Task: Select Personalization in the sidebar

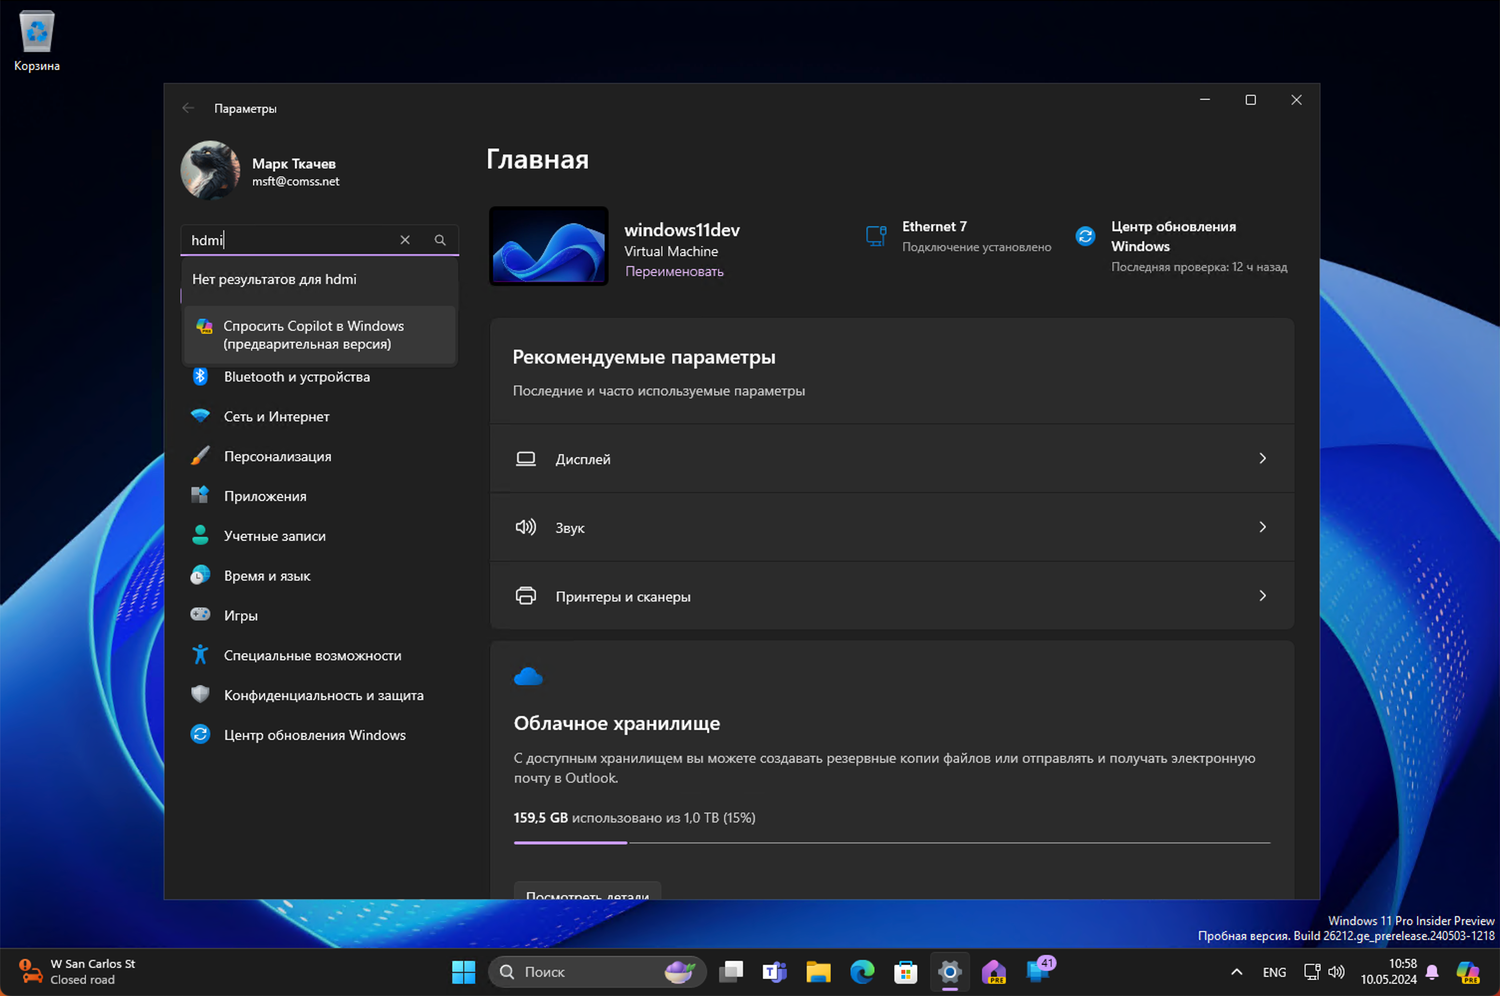Action: (x=278, y=457)
